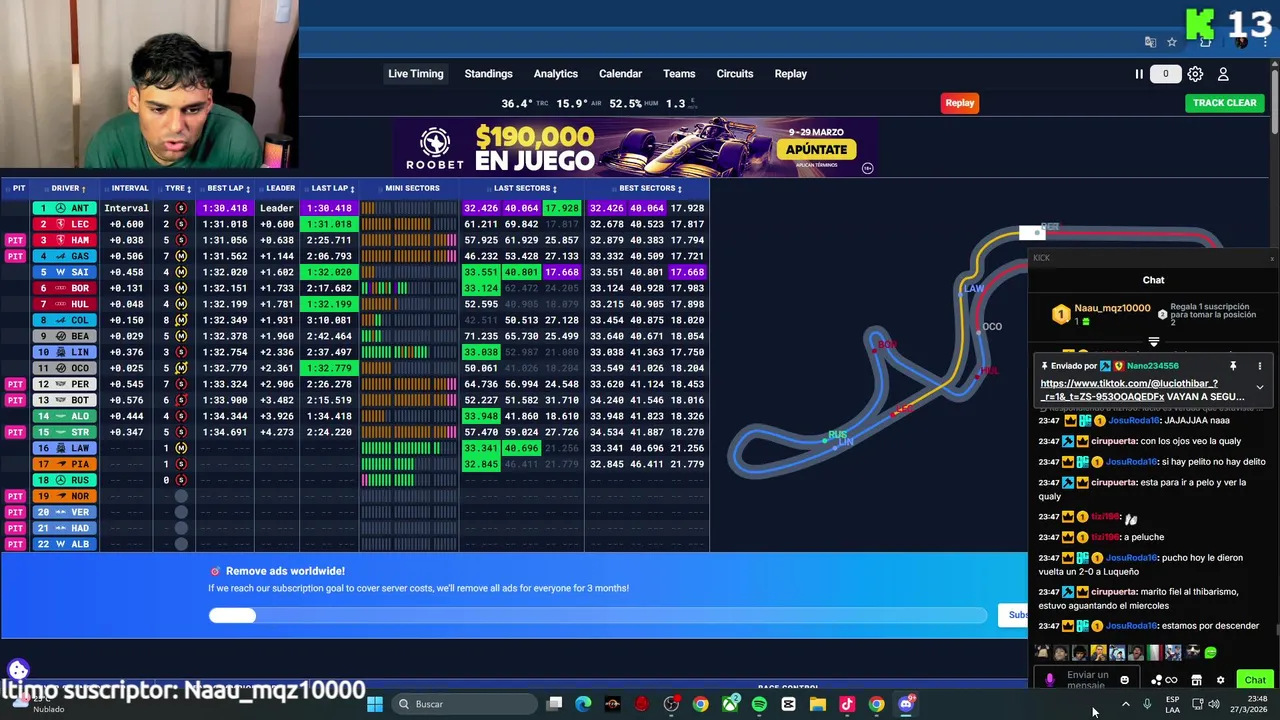Open the Analytics tab
1280x720 pixels.
555,74
